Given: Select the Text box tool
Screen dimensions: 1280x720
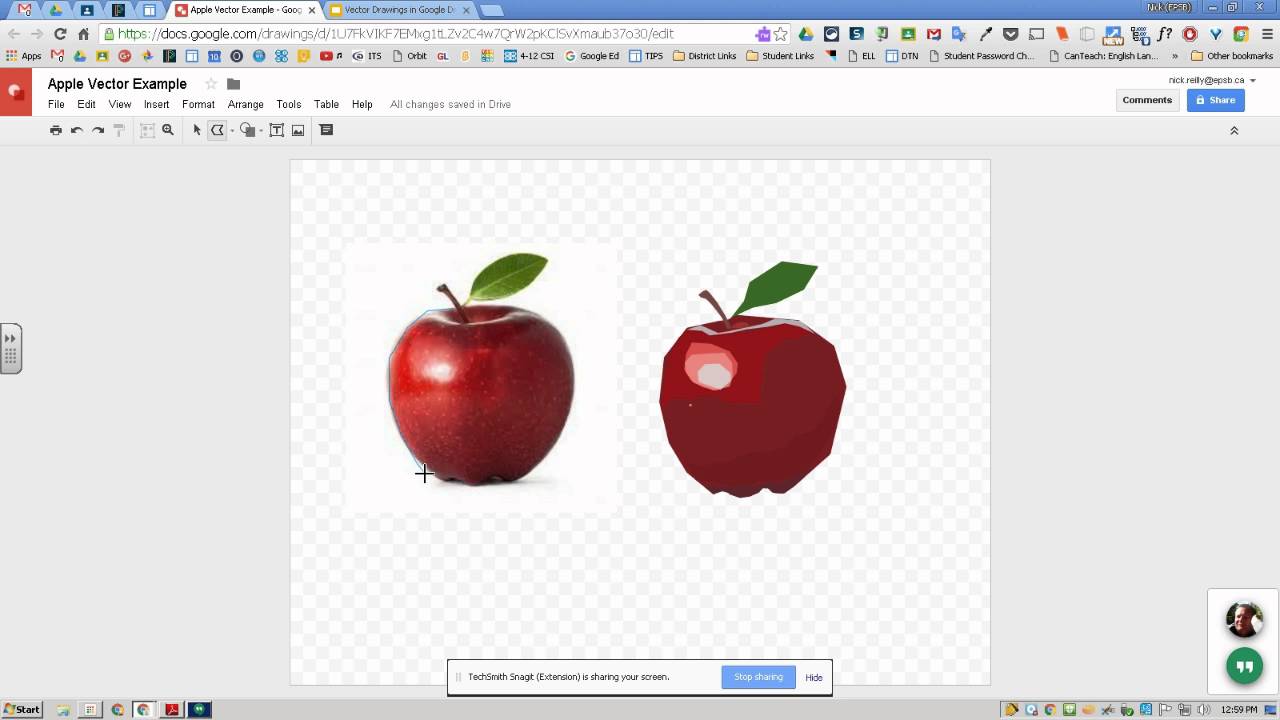Looking at the screenshot, I should pos(277,130).
